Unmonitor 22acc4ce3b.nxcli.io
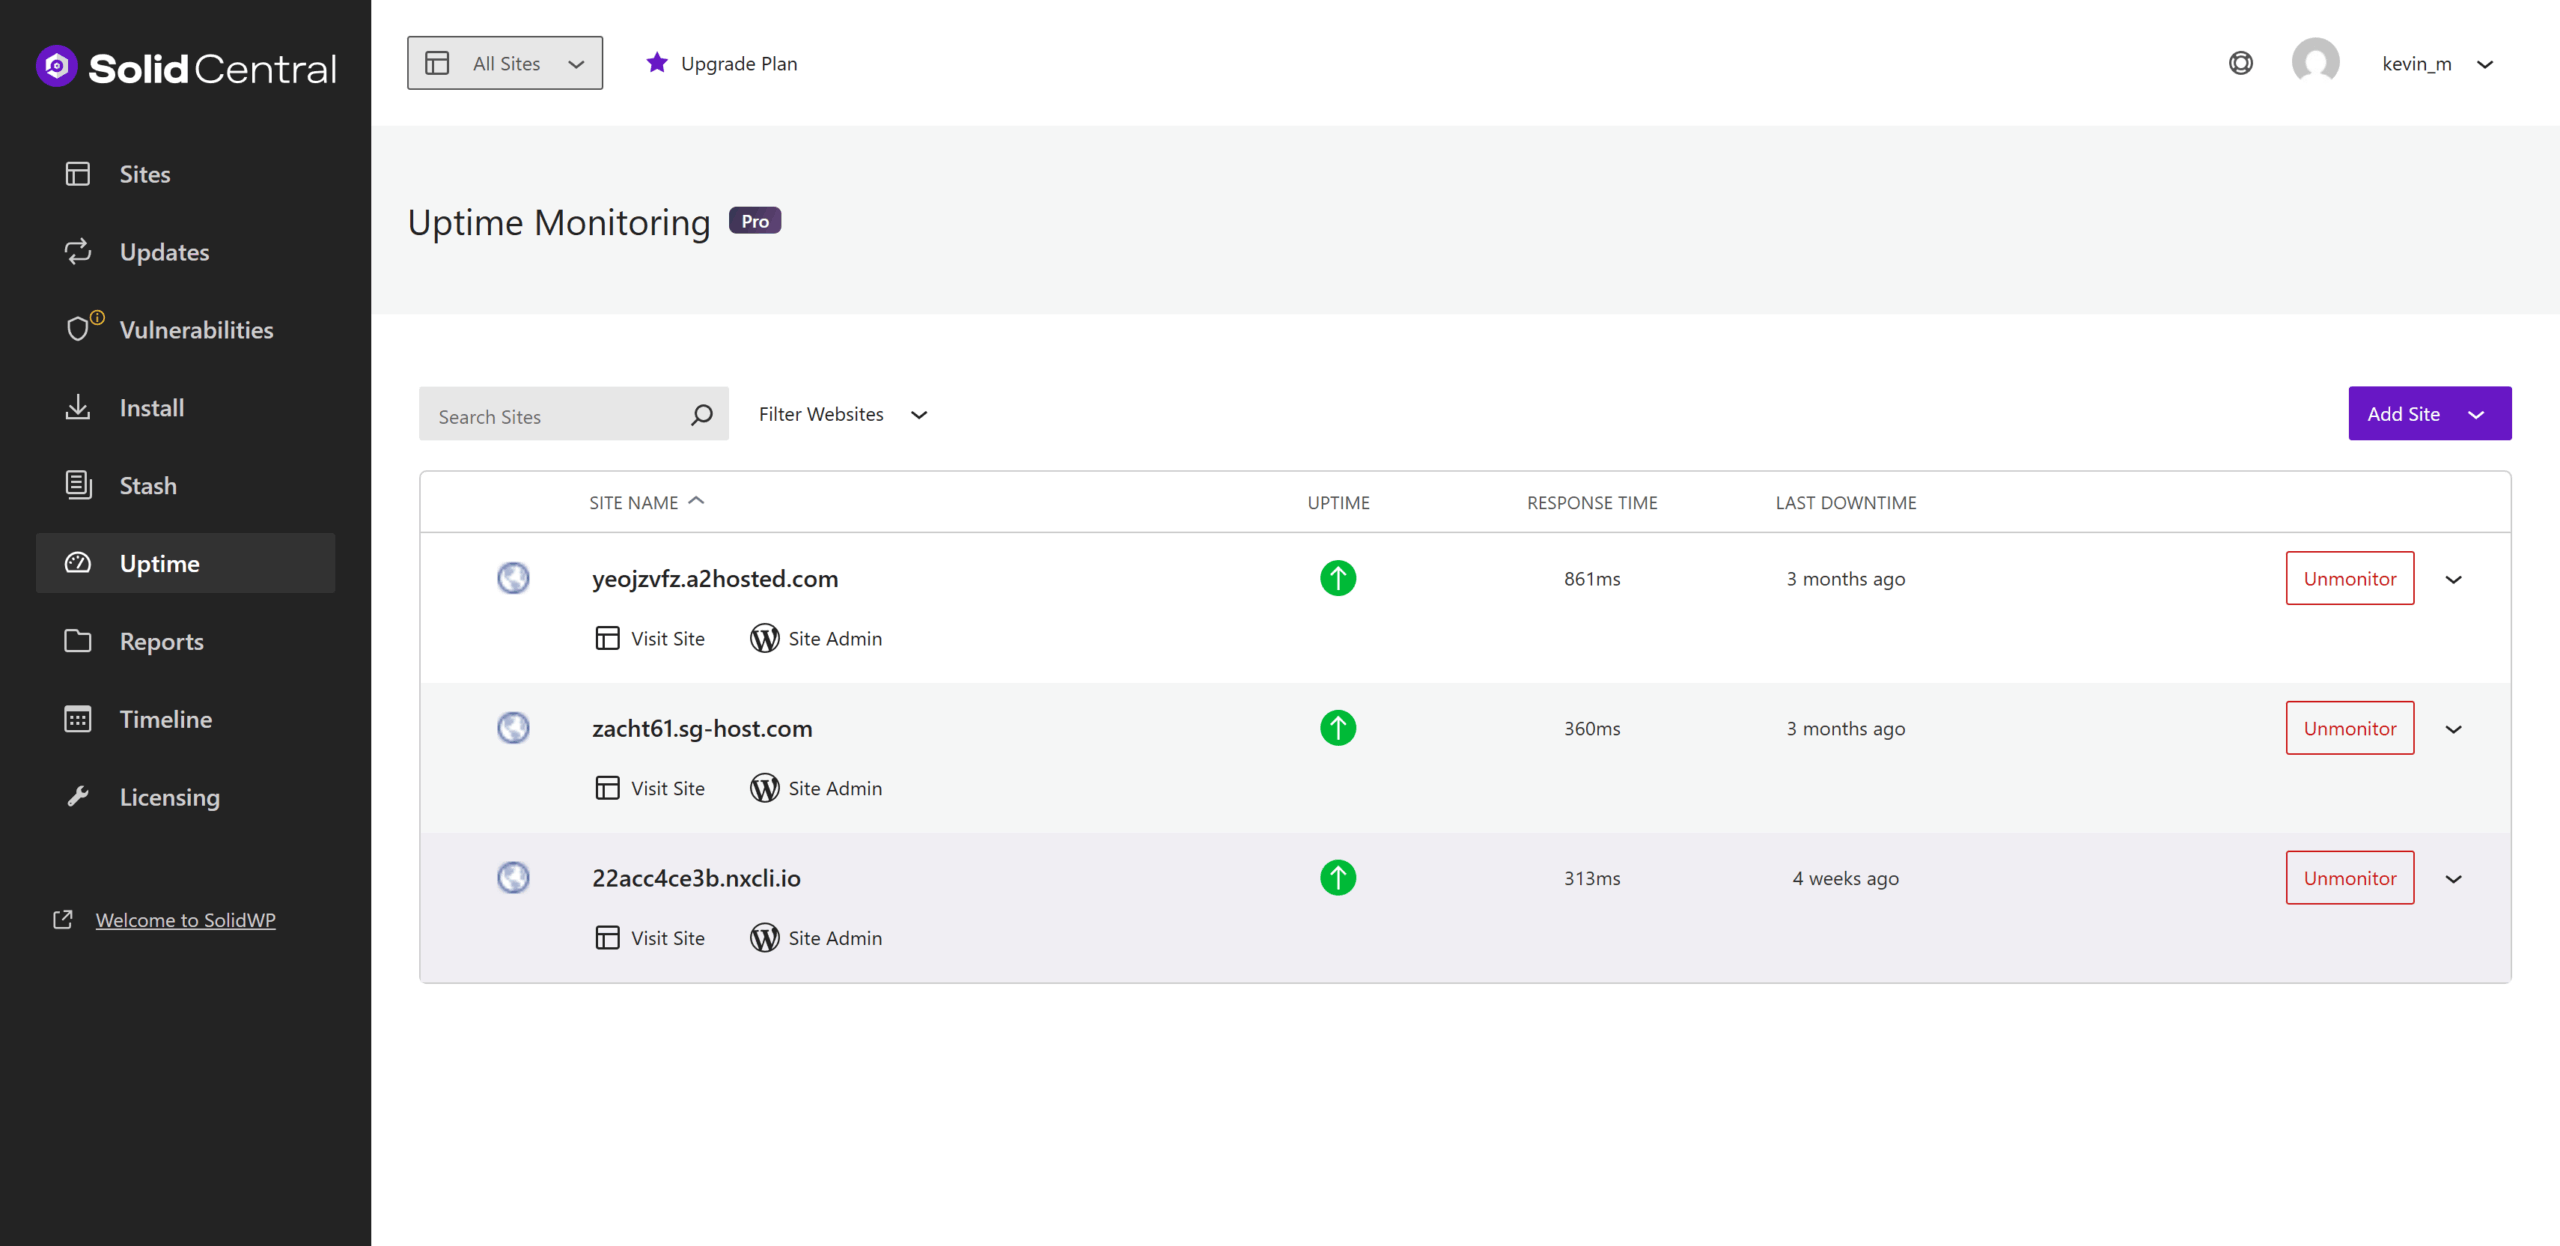The height and width of the screenshot is (1246, 2560). coord(2349,877)
